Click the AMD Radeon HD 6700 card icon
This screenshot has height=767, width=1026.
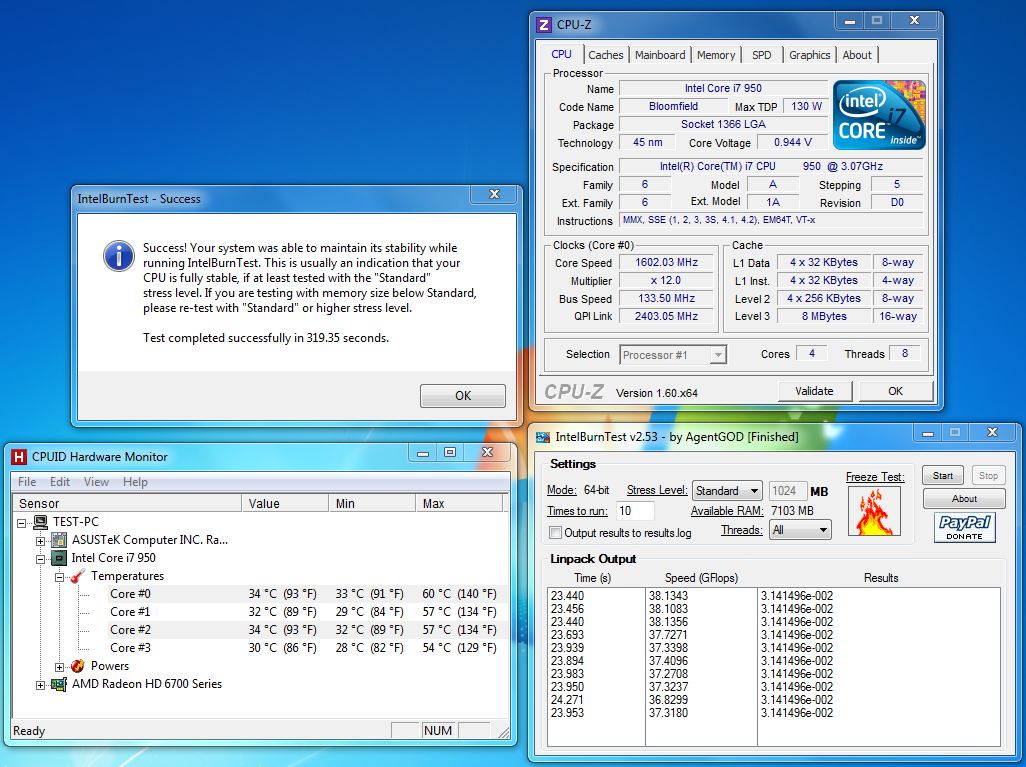pos(59,684)
